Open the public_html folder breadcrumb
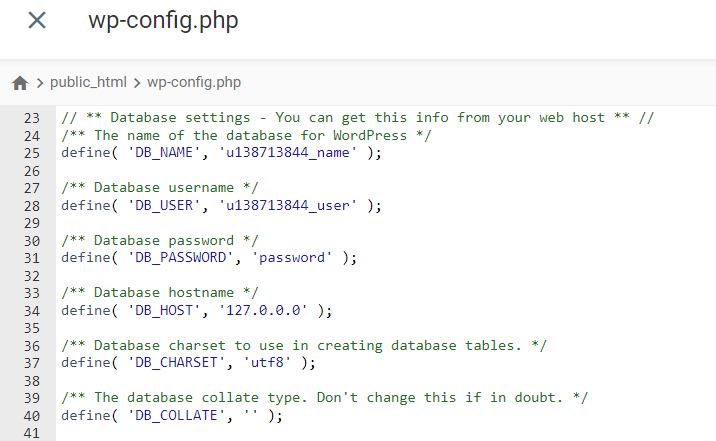Image resolution: width=716 pixels, height=441 pixels. point(91,82)
